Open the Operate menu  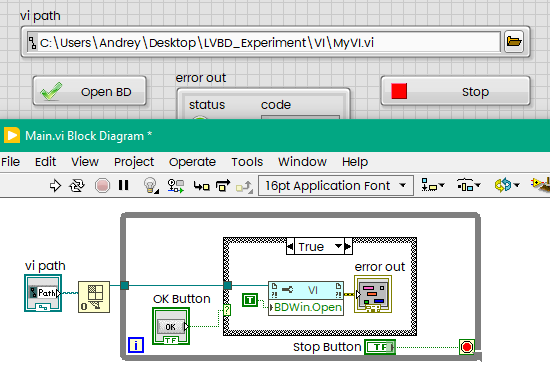(192, 162)
